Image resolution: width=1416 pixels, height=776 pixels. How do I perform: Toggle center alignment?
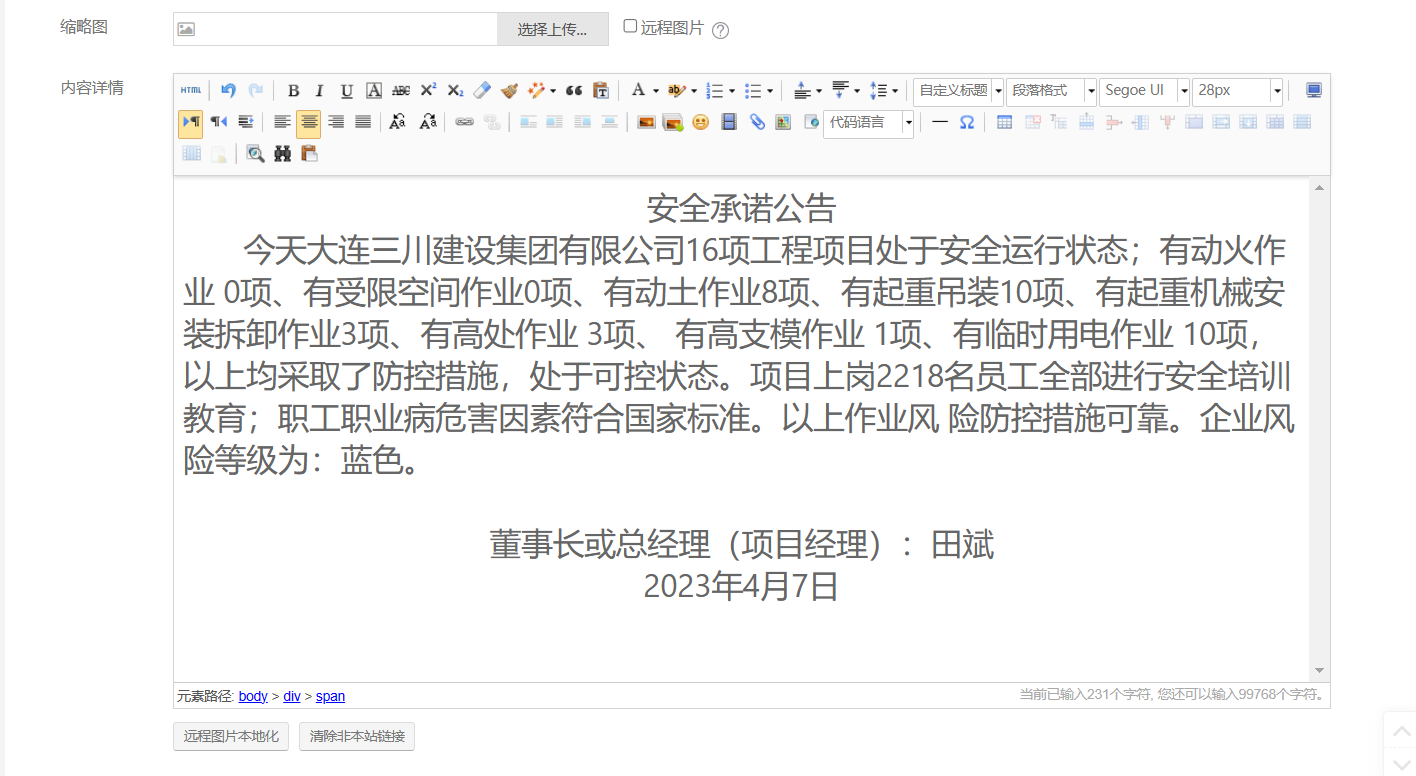(x=309, y=123)
